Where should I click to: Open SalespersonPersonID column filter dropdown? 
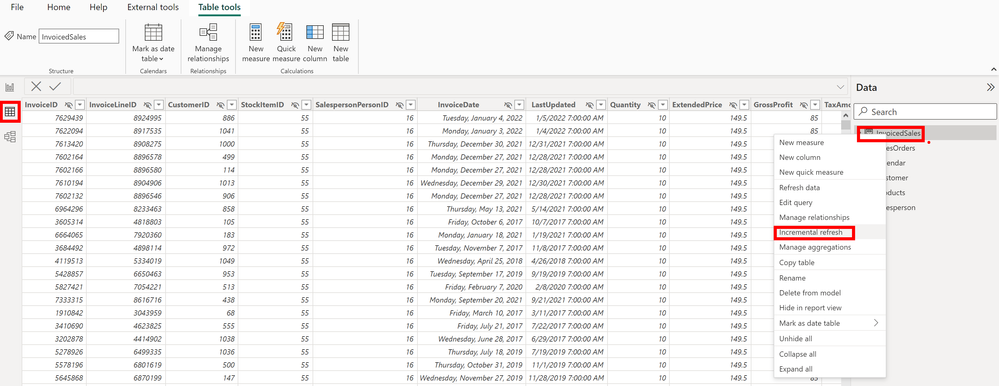click(x=411, y=105)
